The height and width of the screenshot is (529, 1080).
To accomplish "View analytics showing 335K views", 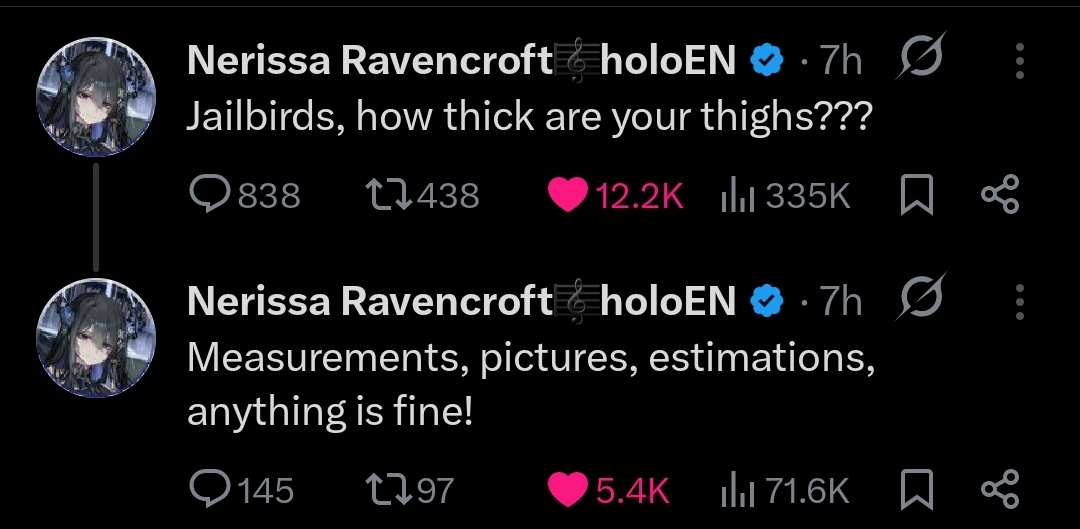I will (x=785, y=195).
